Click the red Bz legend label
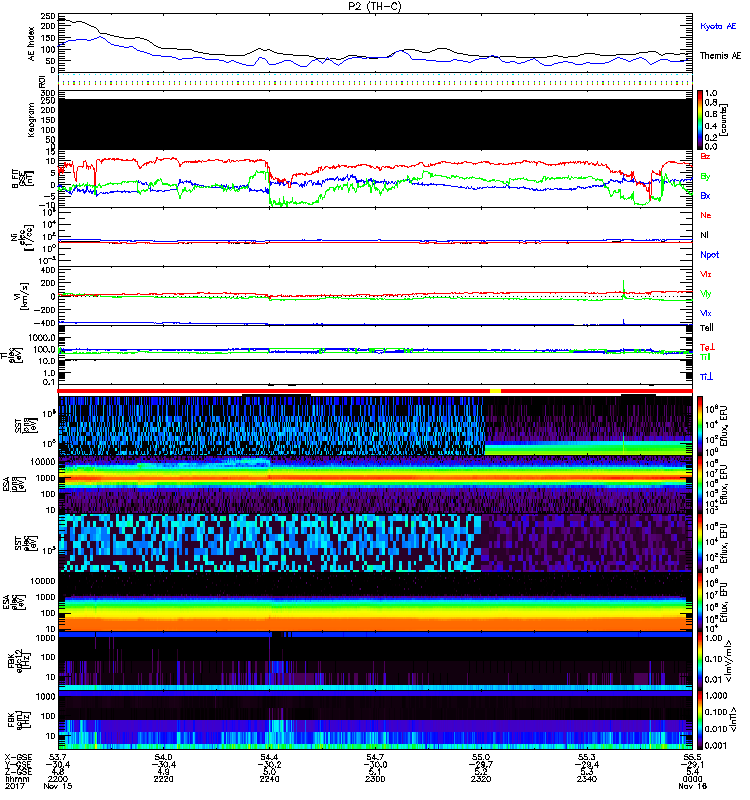750x800 pixels. point(704,157)
